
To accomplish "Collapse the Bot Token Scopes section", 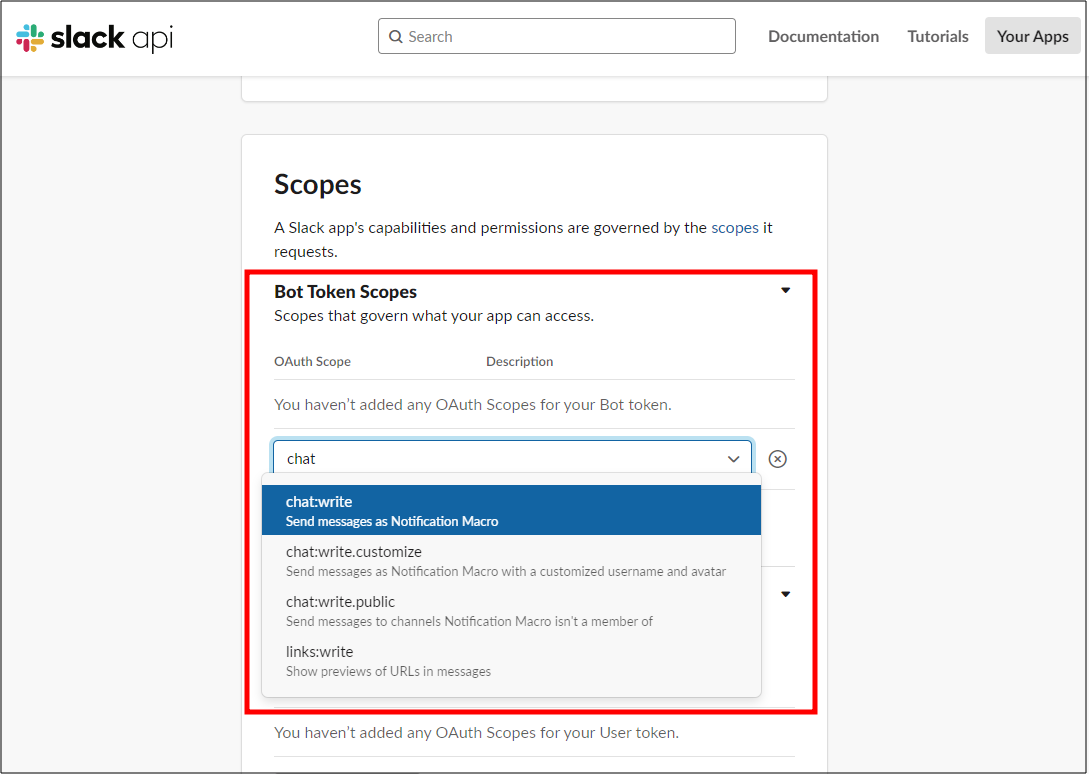I will 785,290.
